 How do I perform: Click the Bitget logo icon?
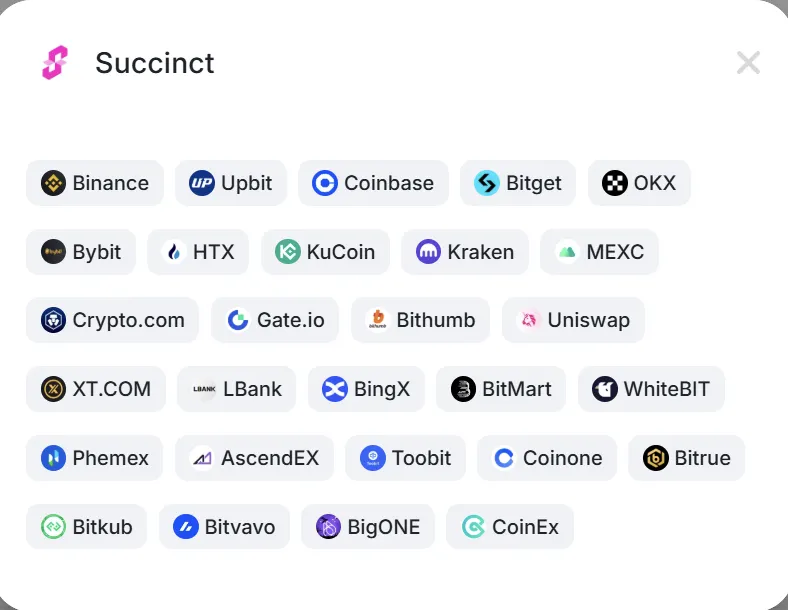tap(487, 183)
